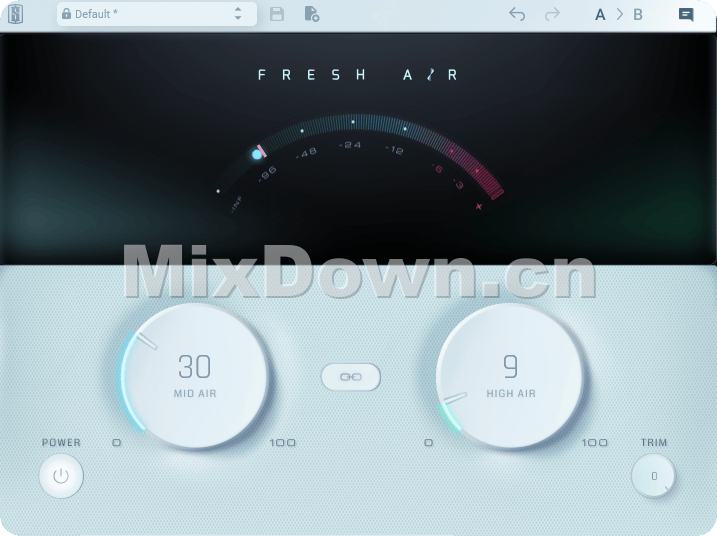
Task: Click the -24 mark on the meter
Action: click(x=349, y=145)
